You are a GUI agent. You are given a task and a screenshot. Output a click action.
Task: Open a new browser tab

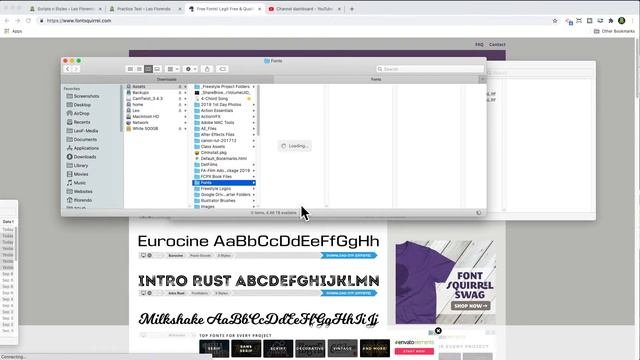point(352,9)
